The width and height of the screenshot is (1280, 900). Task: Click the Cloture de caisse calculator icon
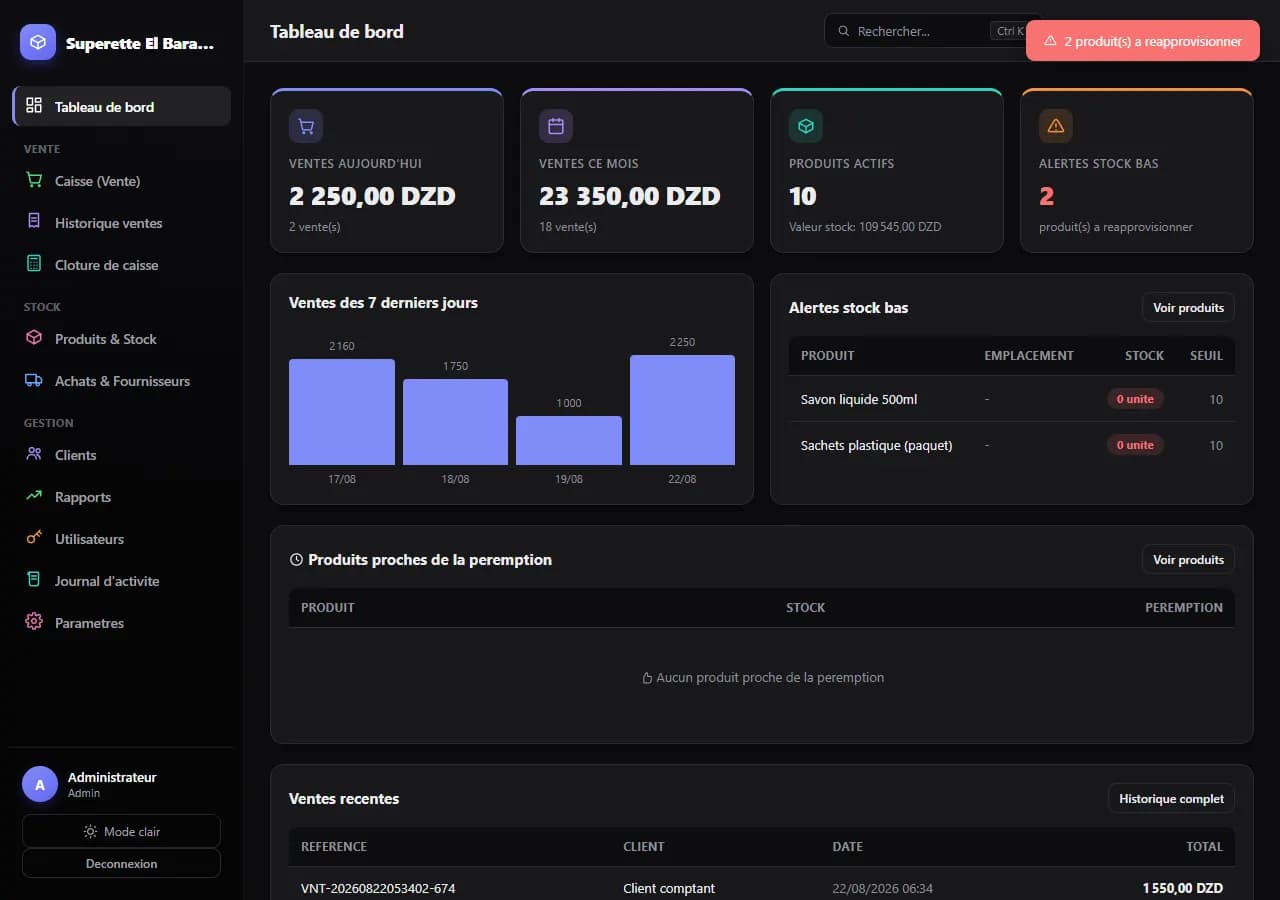pos(34,265)
